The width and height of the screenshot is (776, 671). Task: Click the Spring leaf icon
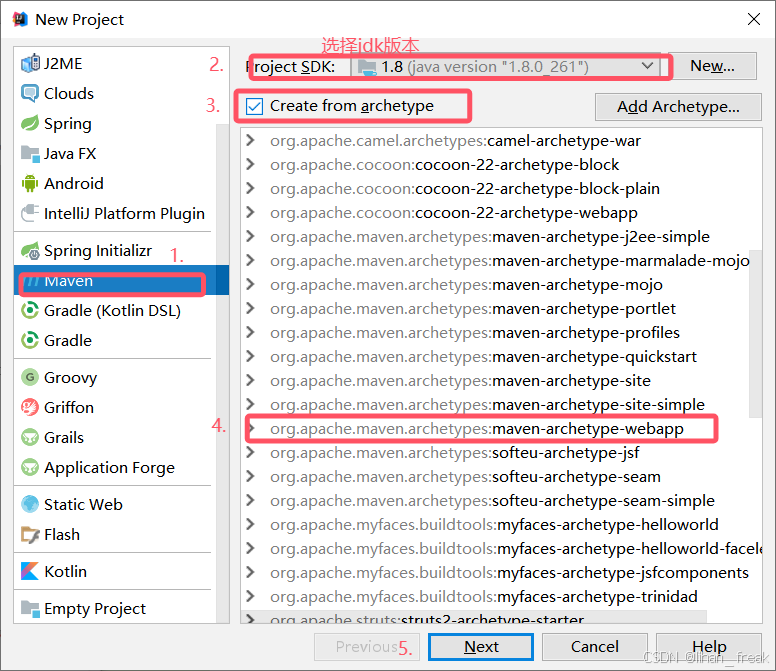(x=30, y=123)
